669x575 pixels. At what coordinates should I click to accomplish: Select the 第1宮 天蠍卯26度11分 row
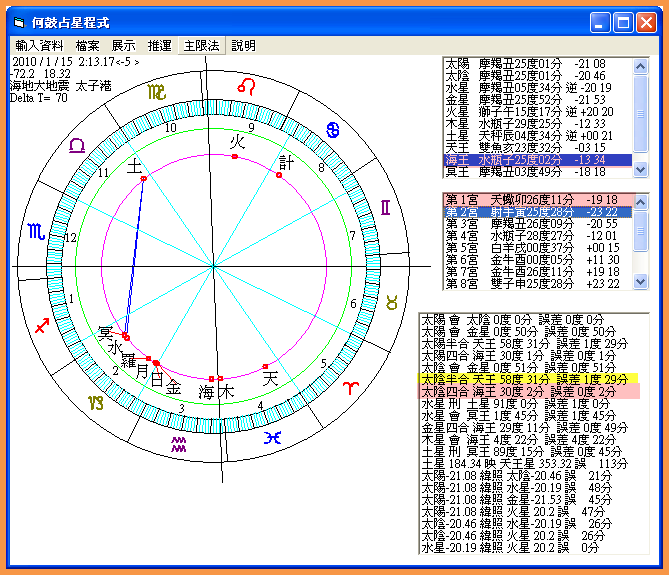point(538,200)
